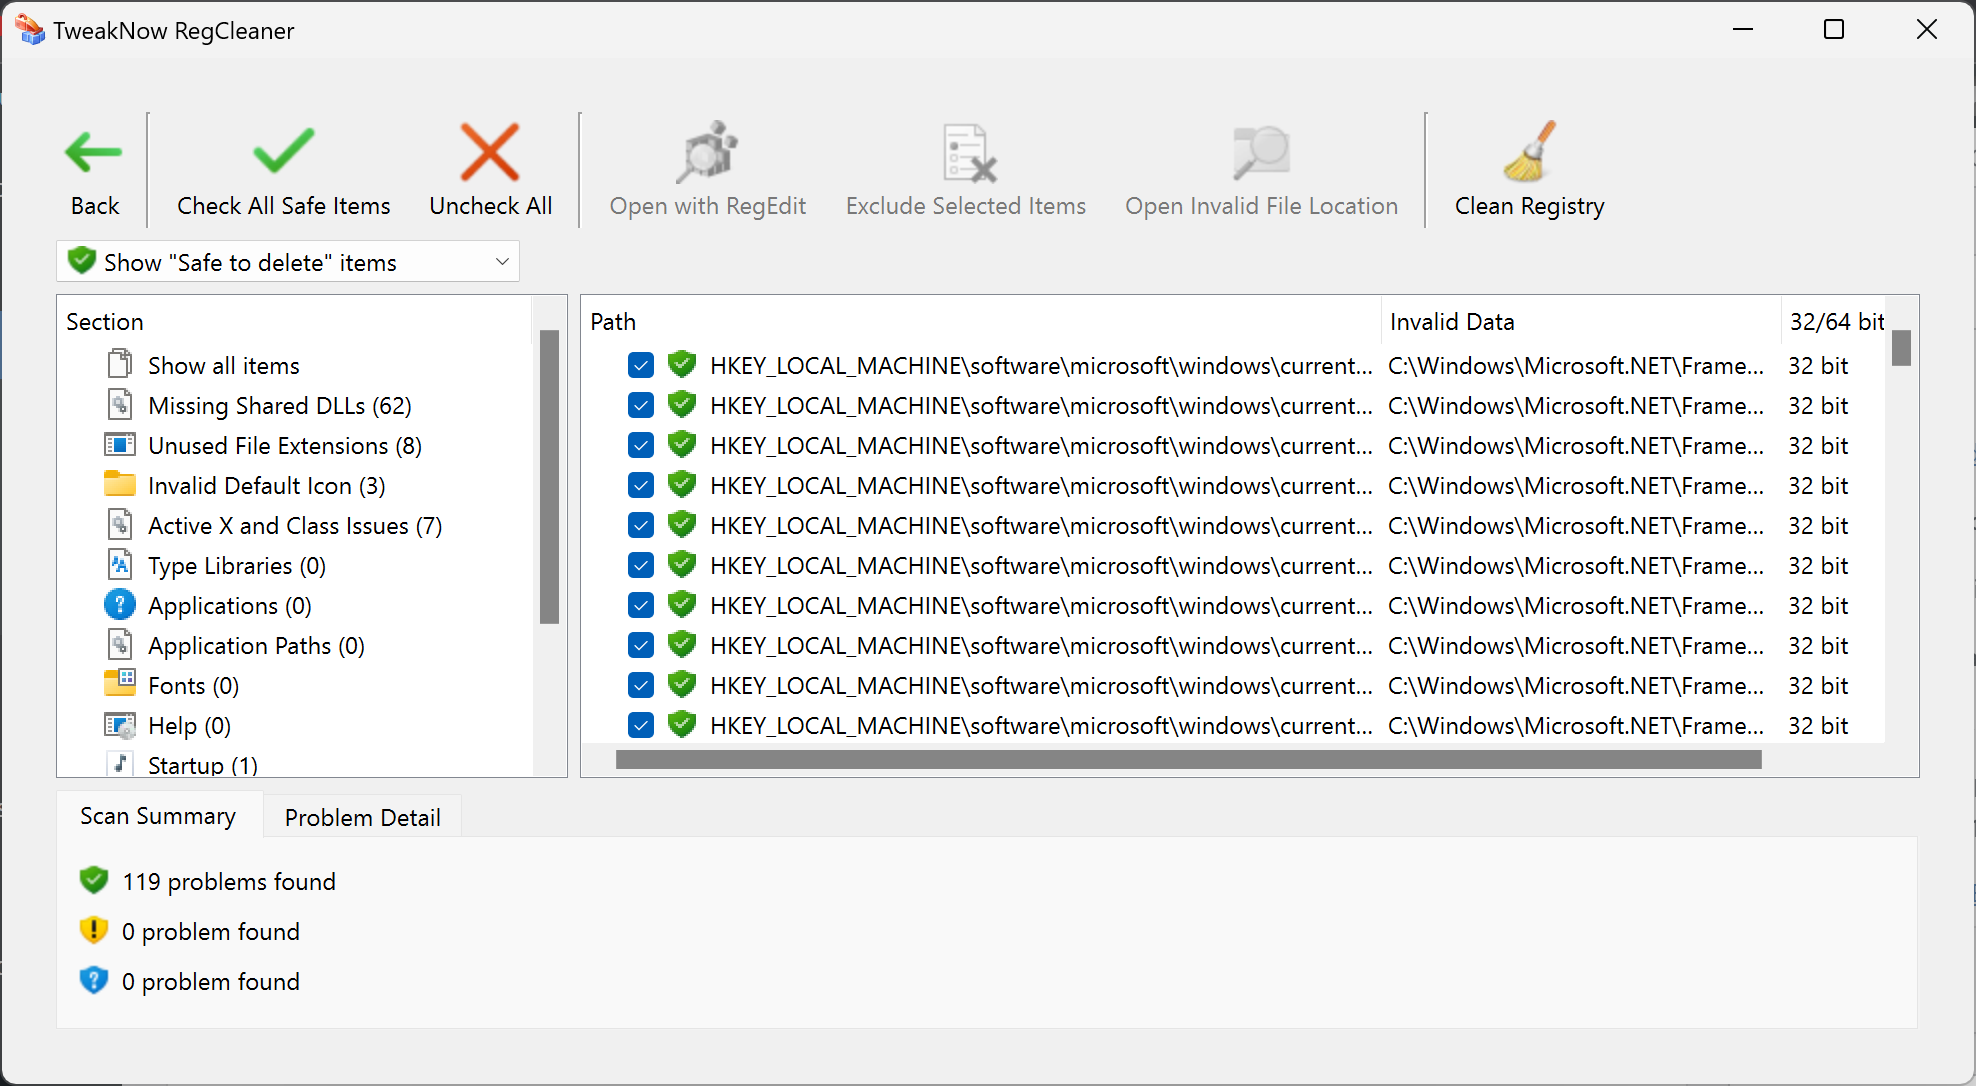Click the TweakNow RegCleaner title bar icon

tap(30, 30)
